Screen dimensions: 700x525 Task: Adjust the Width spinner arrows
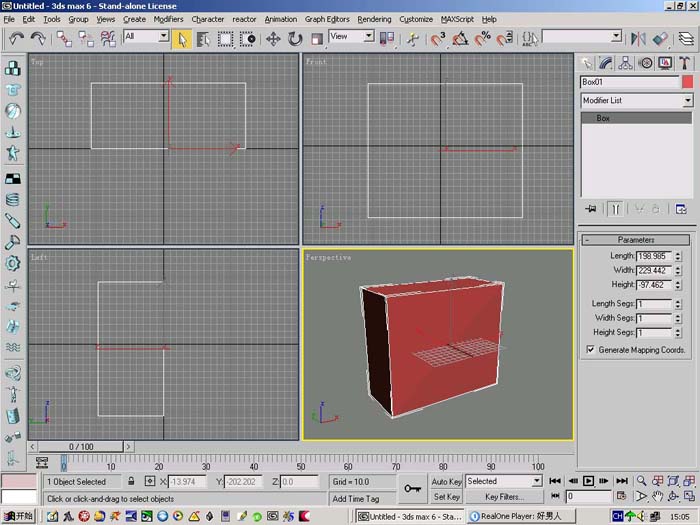click(x=678, y=271)
